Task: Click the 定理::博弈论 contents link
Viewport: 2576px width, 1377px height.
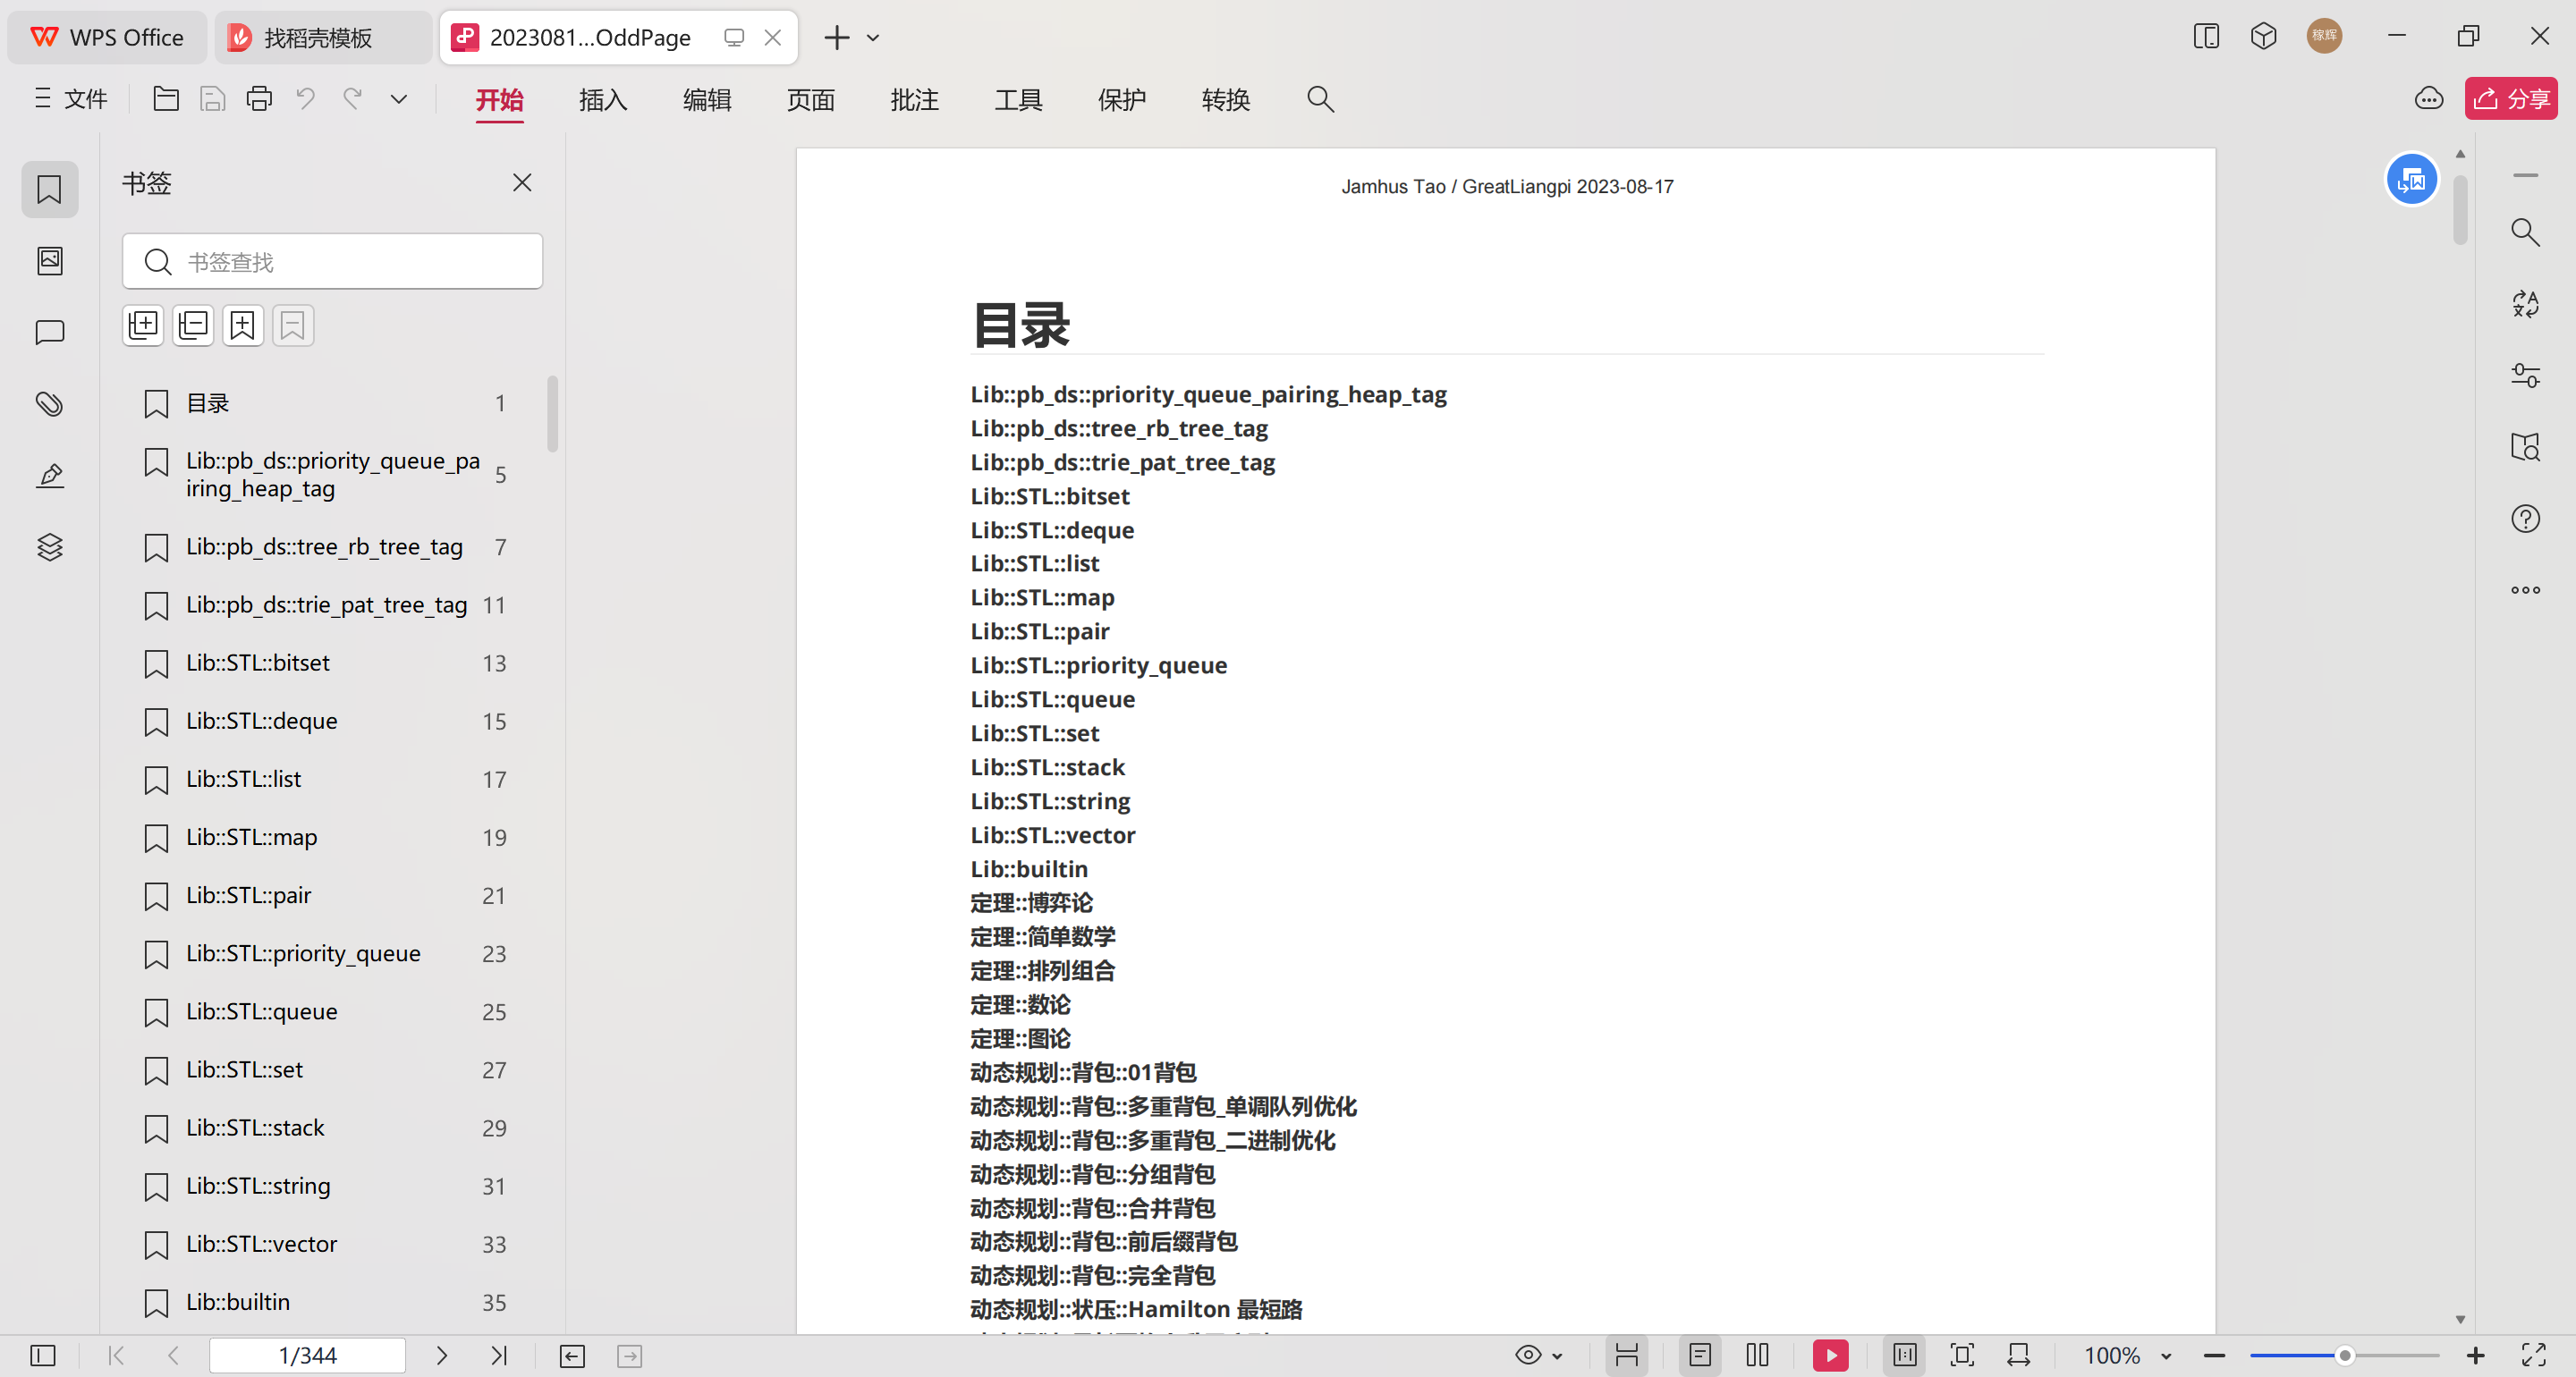Action: pyautogui.click(x=1031, y=903)
